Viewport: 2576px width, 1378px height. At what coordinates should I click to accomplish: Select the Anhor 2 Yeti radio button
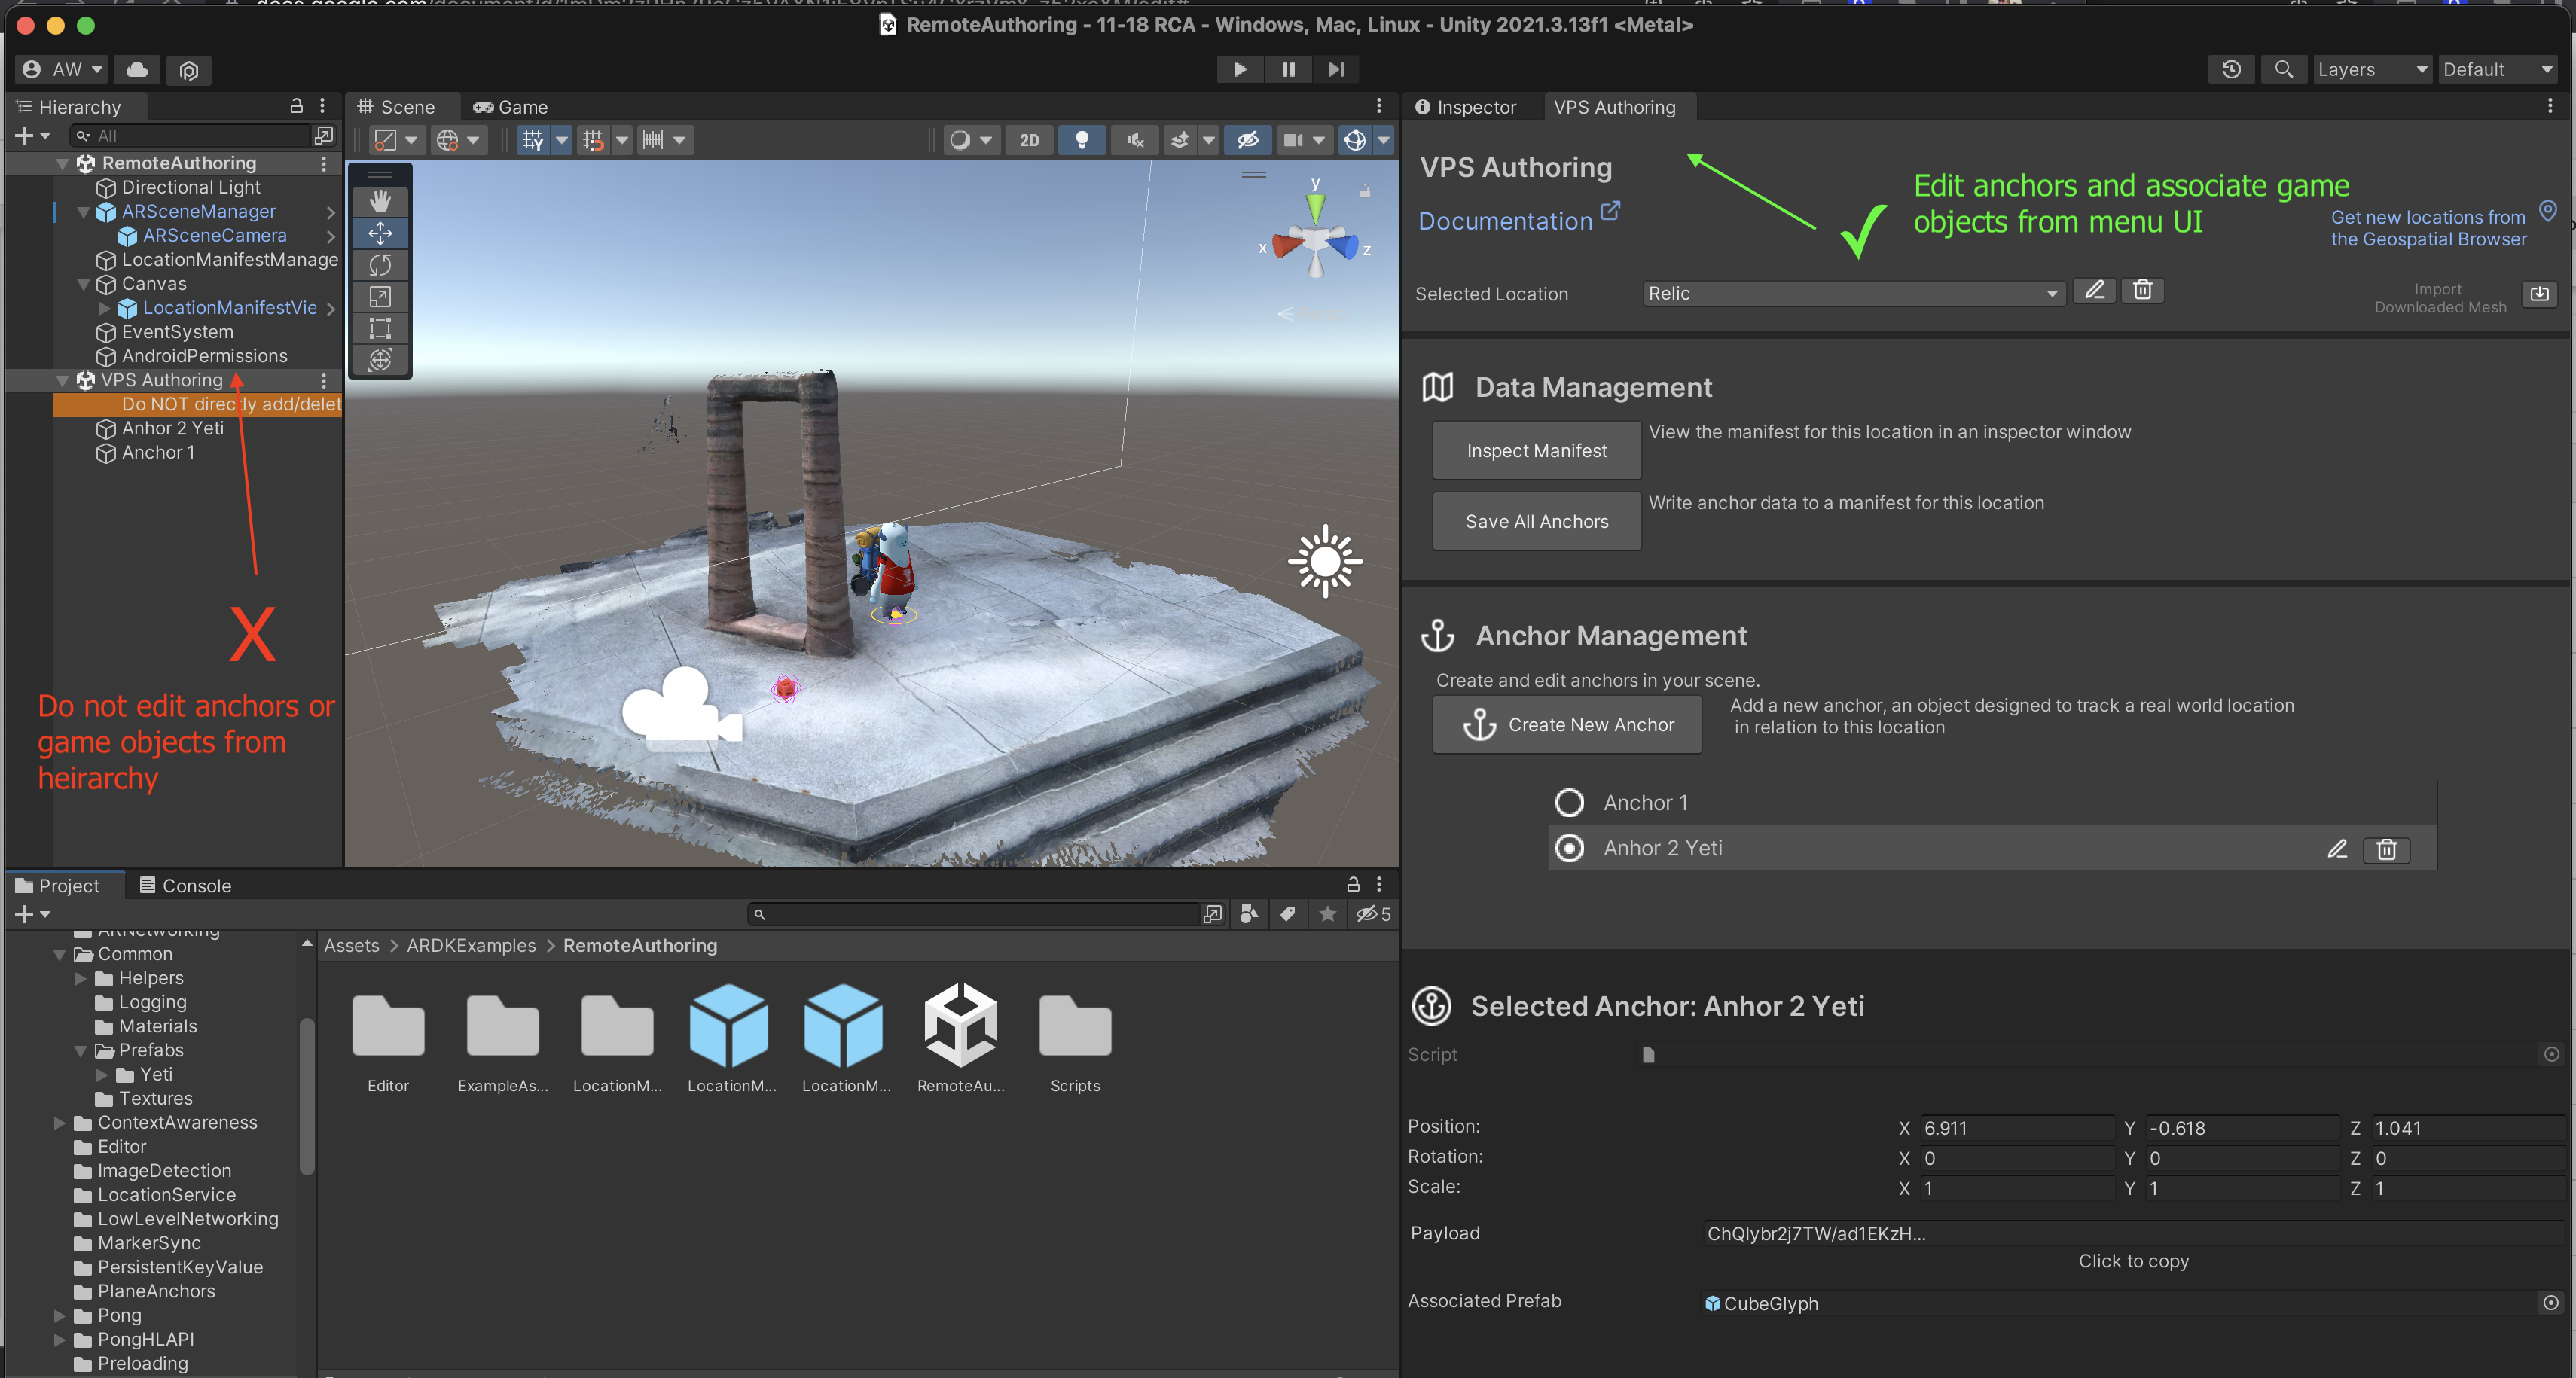1569,848
